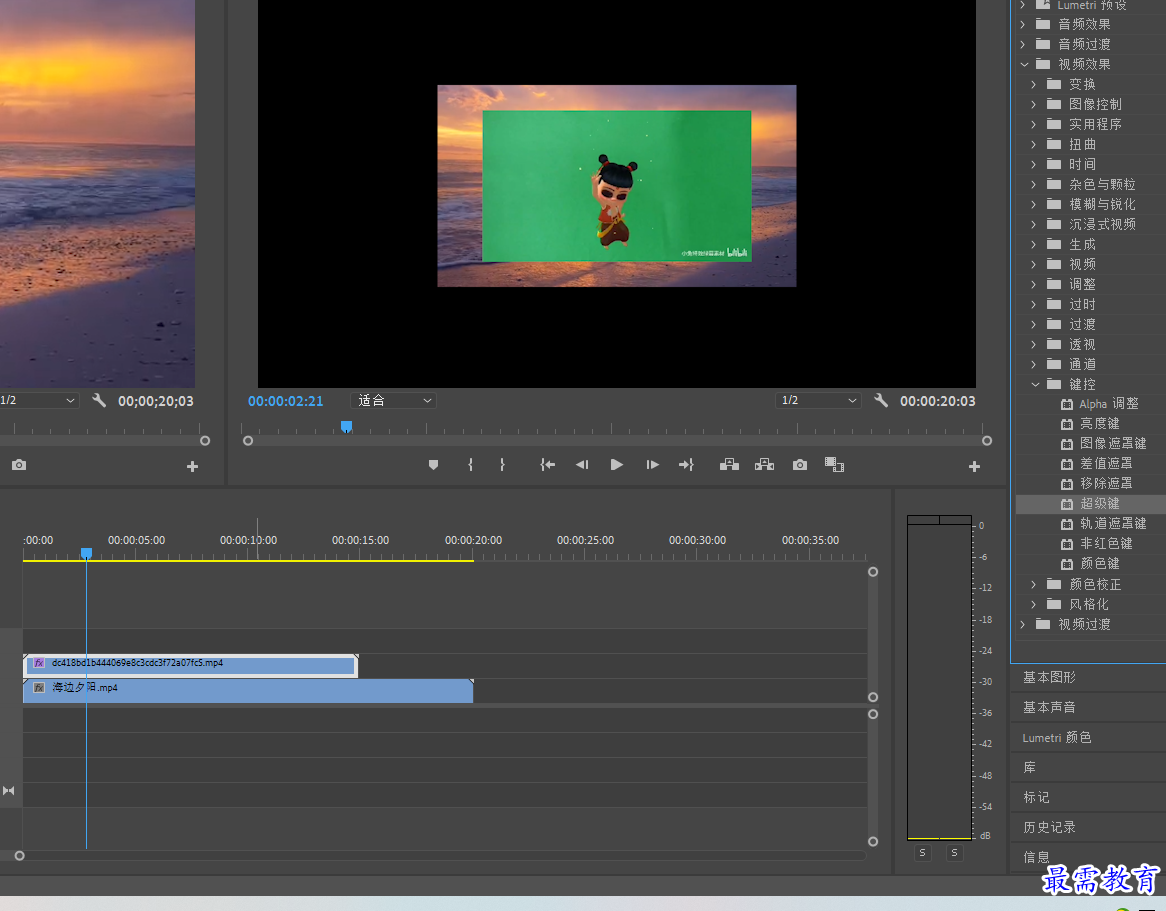Play the program monitor sequence

click(x=616, y=465)
